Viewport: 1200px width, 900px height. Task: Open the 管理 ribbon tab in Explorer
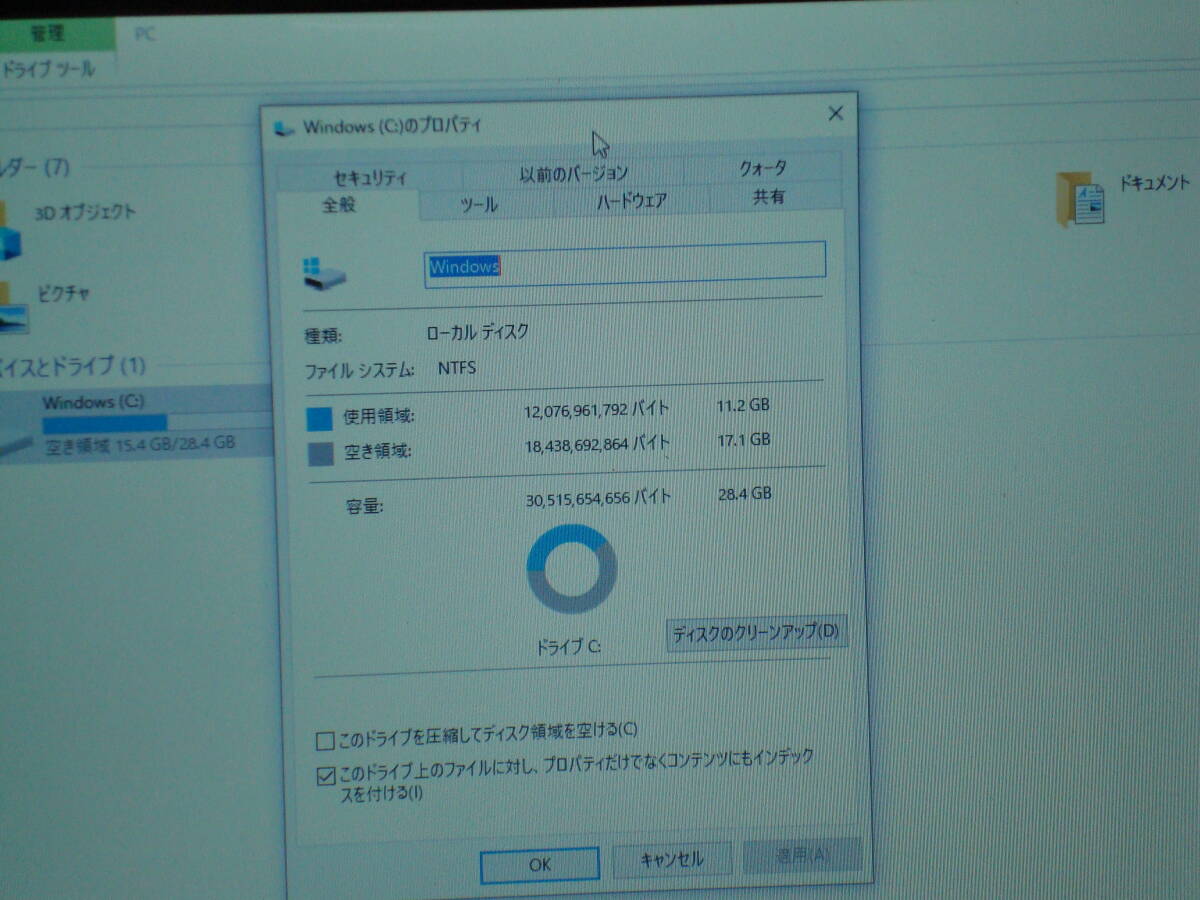point(46,33)
